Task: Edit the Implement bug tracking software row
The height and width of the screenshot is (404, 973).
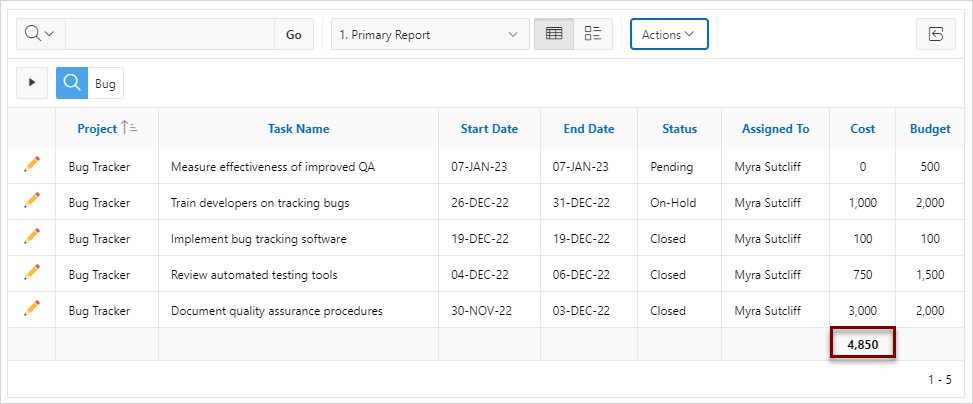Action: click(32, 238)
